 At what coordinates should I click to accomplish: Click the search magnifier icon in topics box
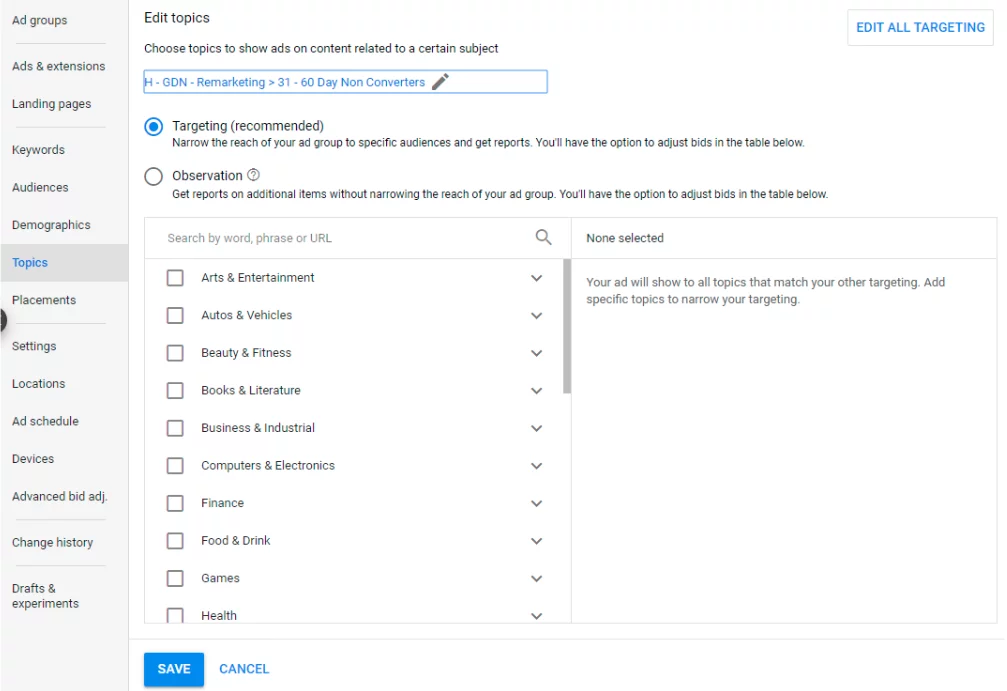pos(543,237)
